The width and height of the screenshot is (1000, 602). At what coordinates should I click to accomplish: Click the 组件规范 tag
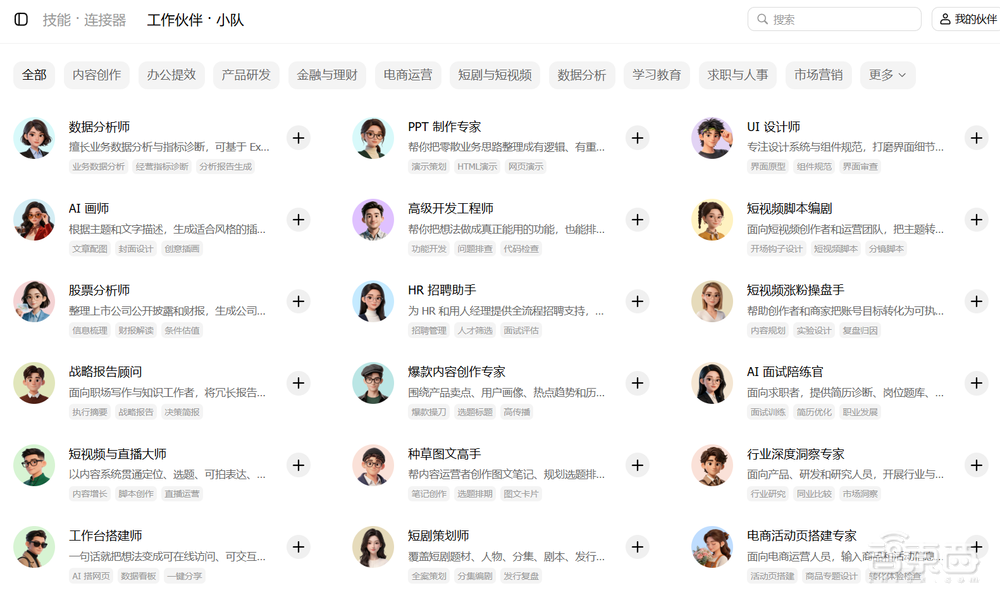(814, 166)
